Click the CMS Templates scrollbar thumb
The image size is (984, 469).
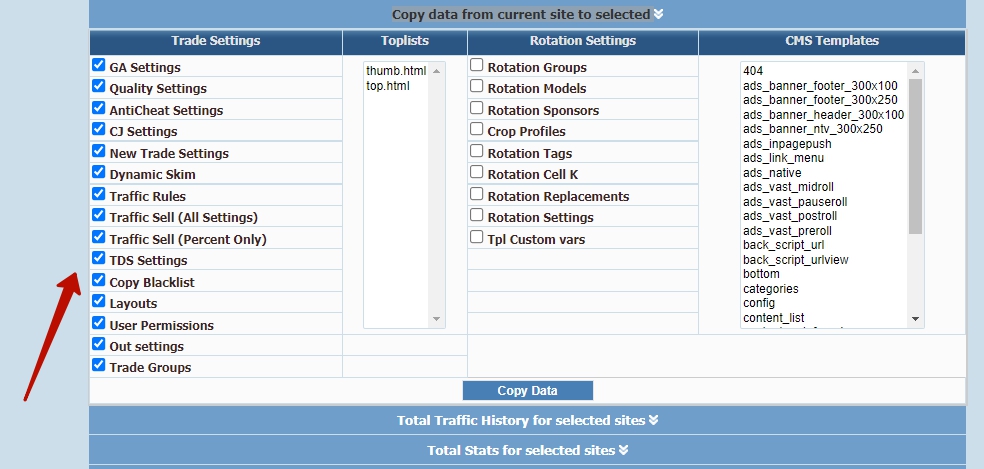[x=915, y=156]
